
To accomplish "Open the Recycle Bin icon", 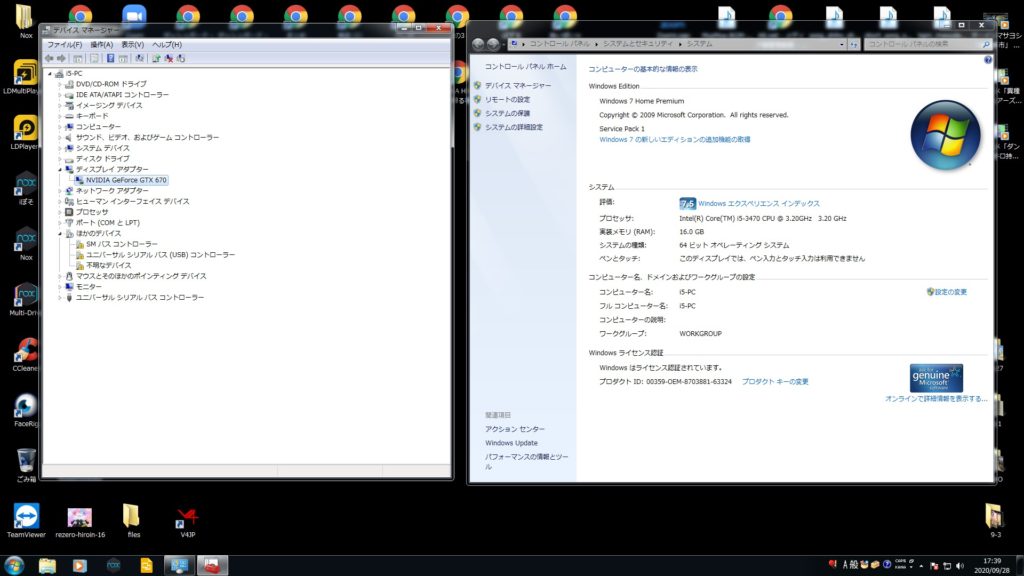I will (26, 461).
